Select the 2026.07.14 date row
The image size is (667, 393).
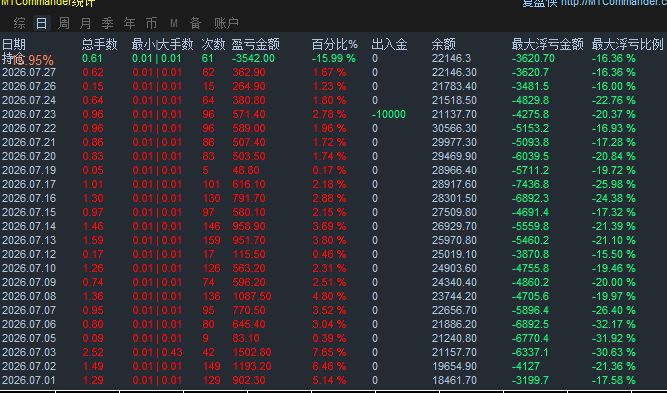point(29,226)
